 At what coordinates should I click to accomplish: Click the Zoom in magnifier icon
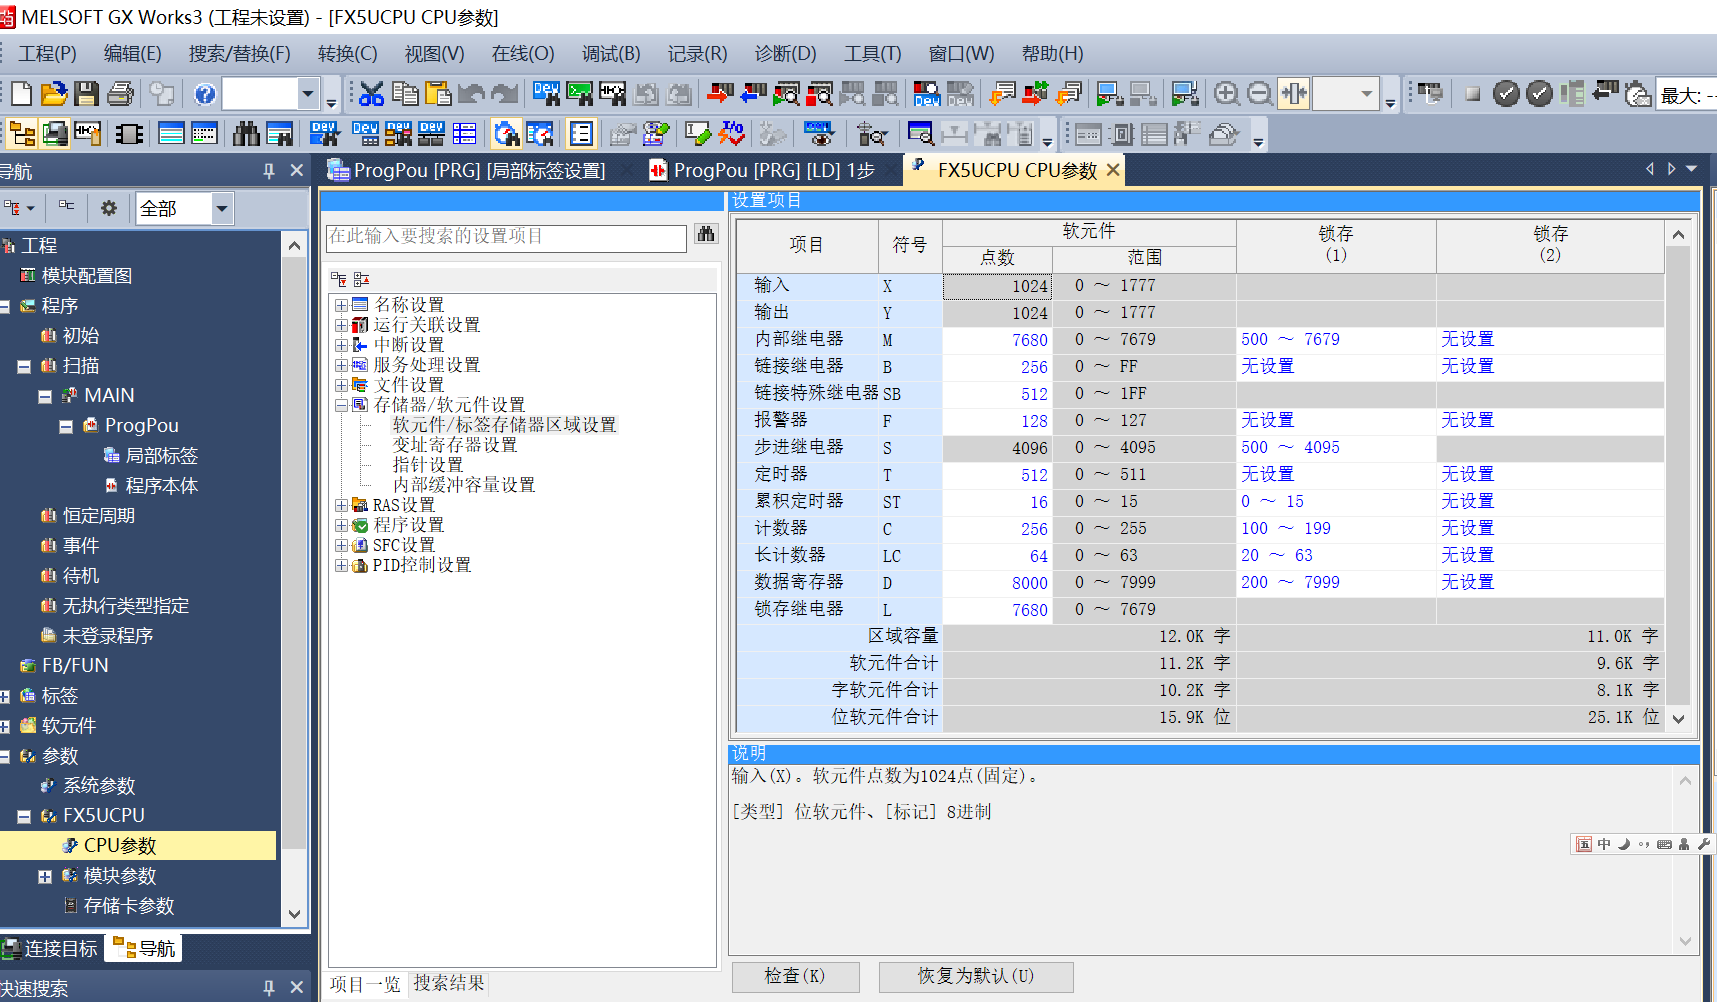(x=1226, y=94)
